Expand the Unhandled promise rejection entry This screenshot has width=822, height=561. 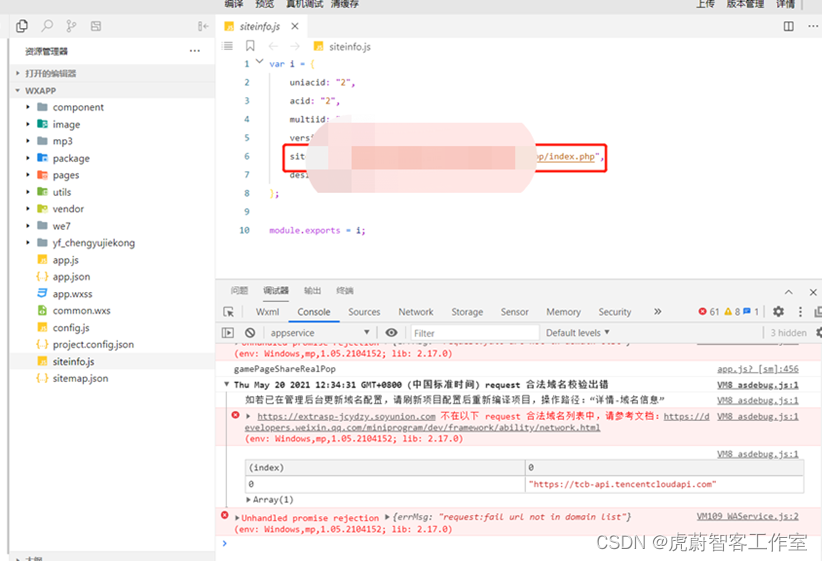237,517
